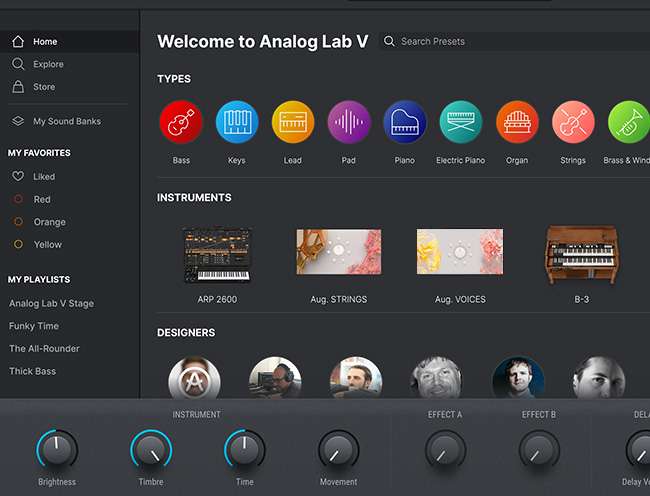Open the Funky Time playlist
This screenshot has height=496, width=650.
click(34, 326)
